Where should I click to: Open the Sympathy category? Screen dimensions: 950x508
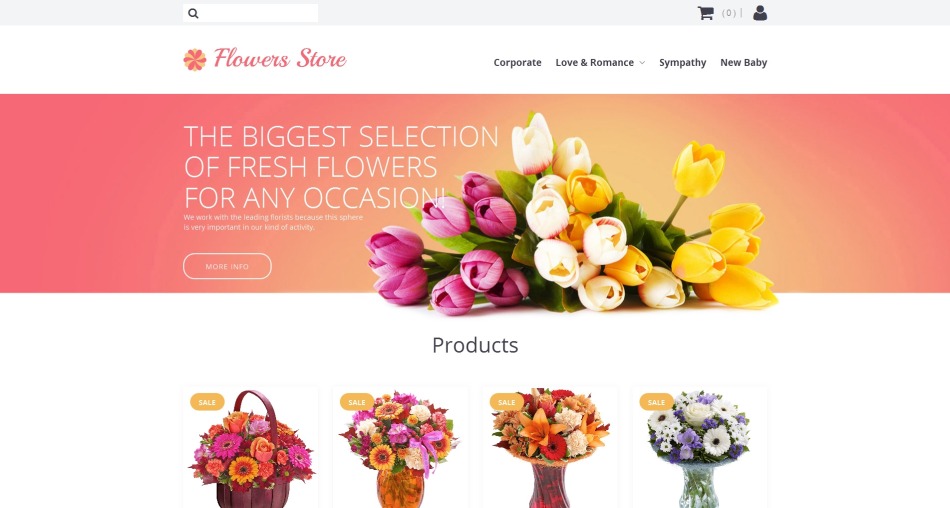click(x=683, y=62)
